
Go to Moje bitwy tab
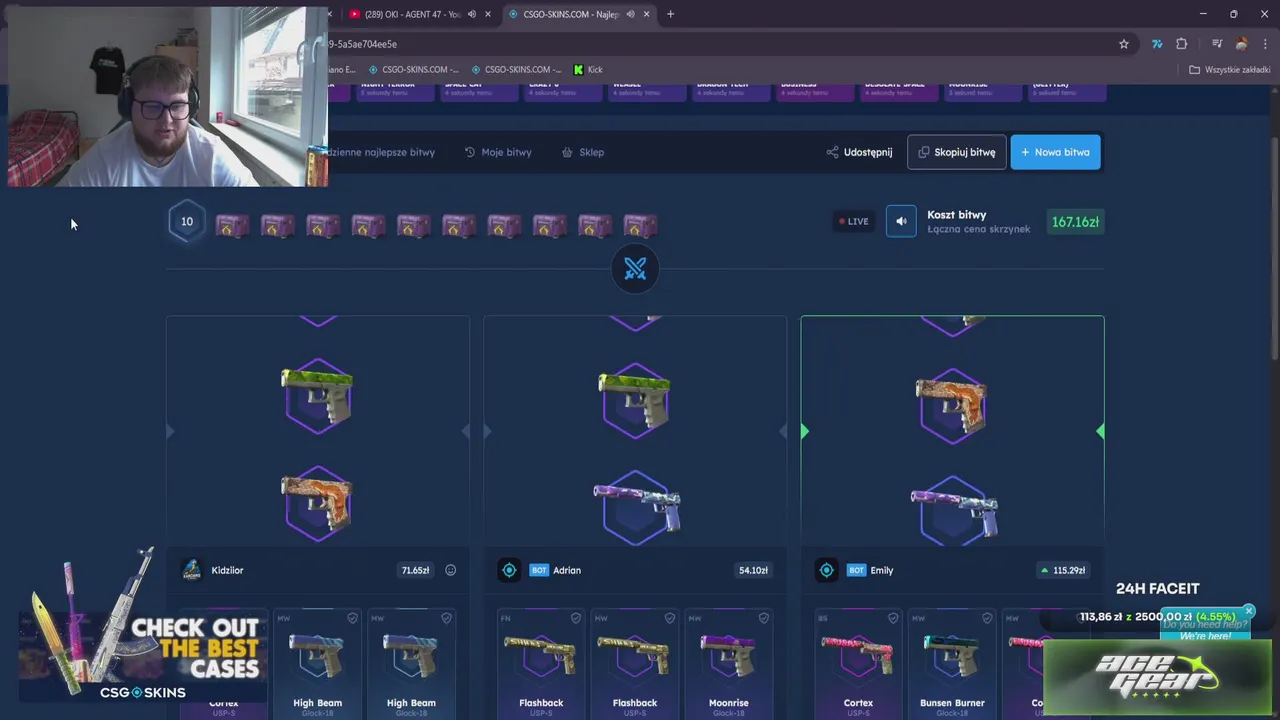click(498, 152)
